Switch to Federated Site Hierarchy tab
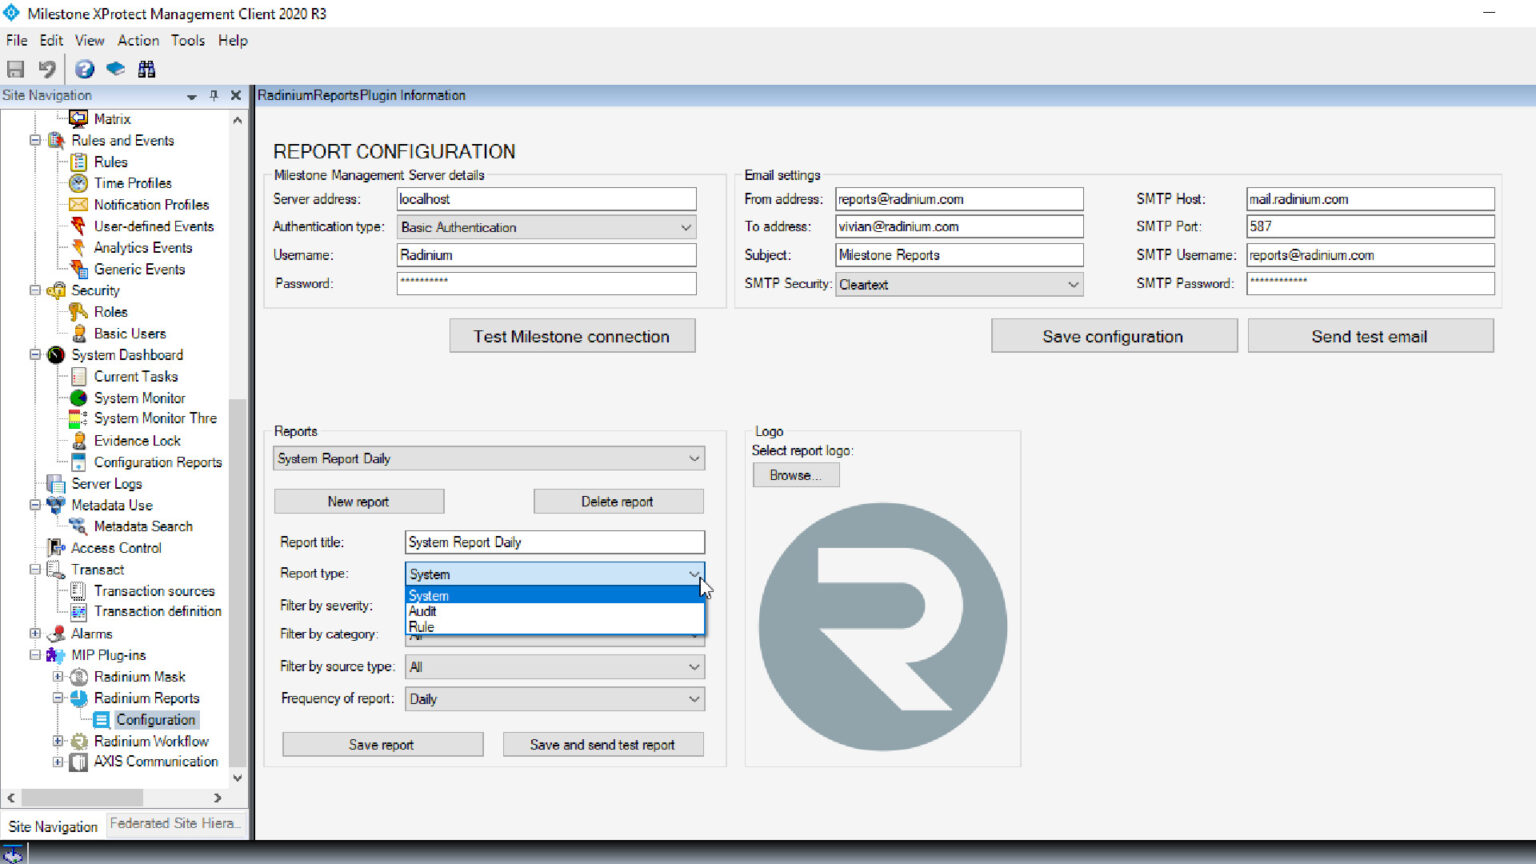1536x864 pixels. 174,824
